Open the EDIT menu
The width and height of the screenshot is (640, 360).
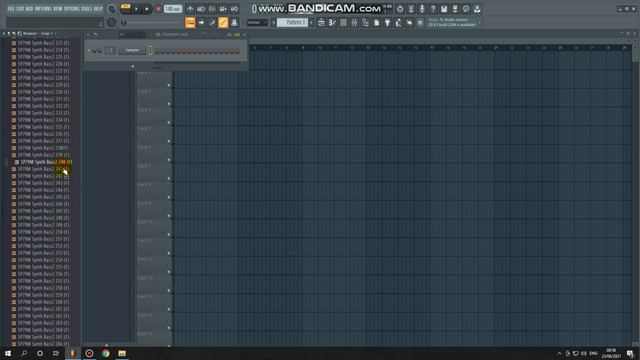pyautogui.click(x=20, y=9)
